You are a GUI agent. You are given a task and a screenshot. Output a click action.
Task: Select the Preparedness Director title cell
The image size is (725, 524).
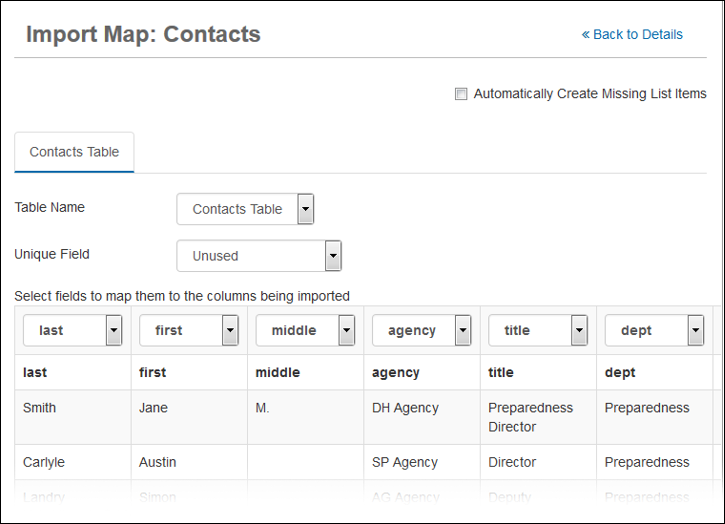(530, 417)
